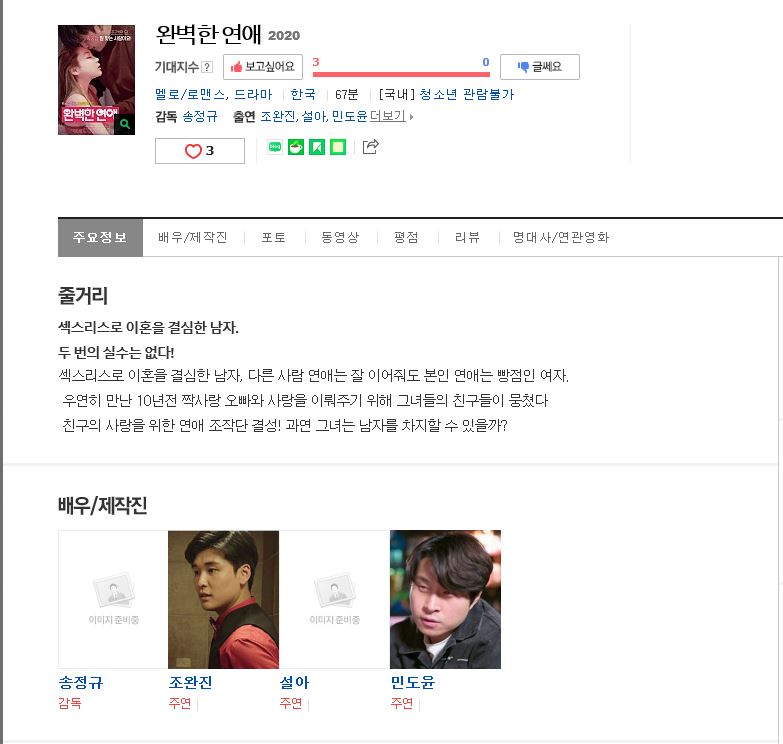Open actor 조완진 photo thumbnail
The width and height of the screenshot is (783, 744).
point(223,599)
